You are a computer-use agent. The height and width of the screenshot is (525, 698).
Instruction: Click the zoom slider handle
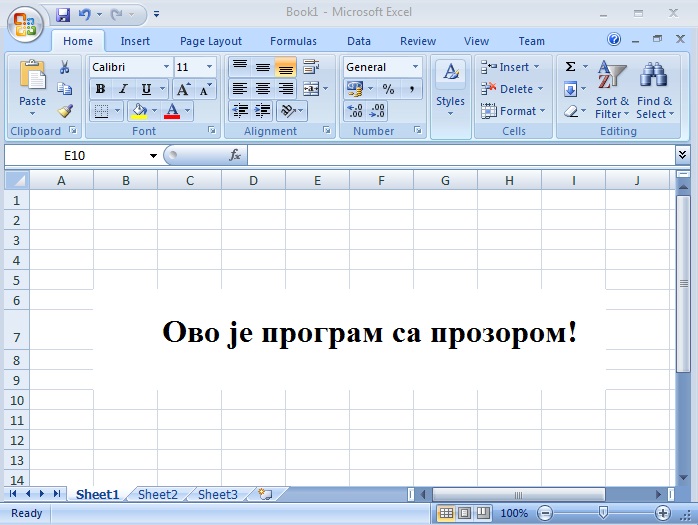(602, 513)
